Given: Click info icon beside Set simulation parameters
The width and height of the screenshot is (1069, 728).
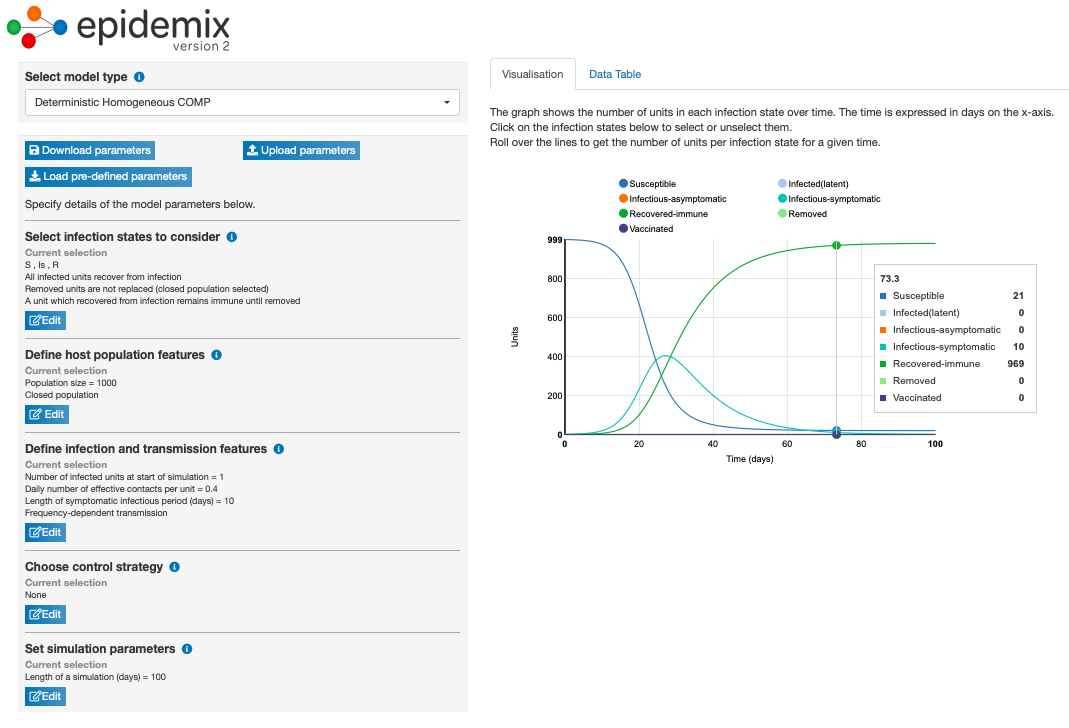Looking at the screenshot, I should (x=188, y=649).
